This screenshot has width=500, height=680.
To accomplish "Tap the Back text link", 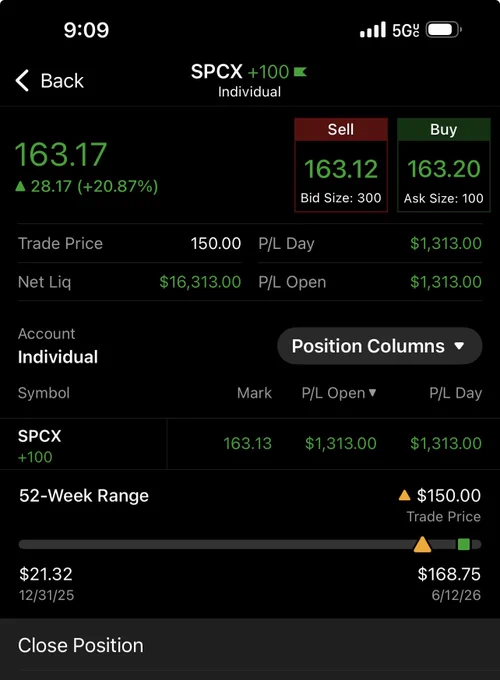I will click(x=62, y=81).
